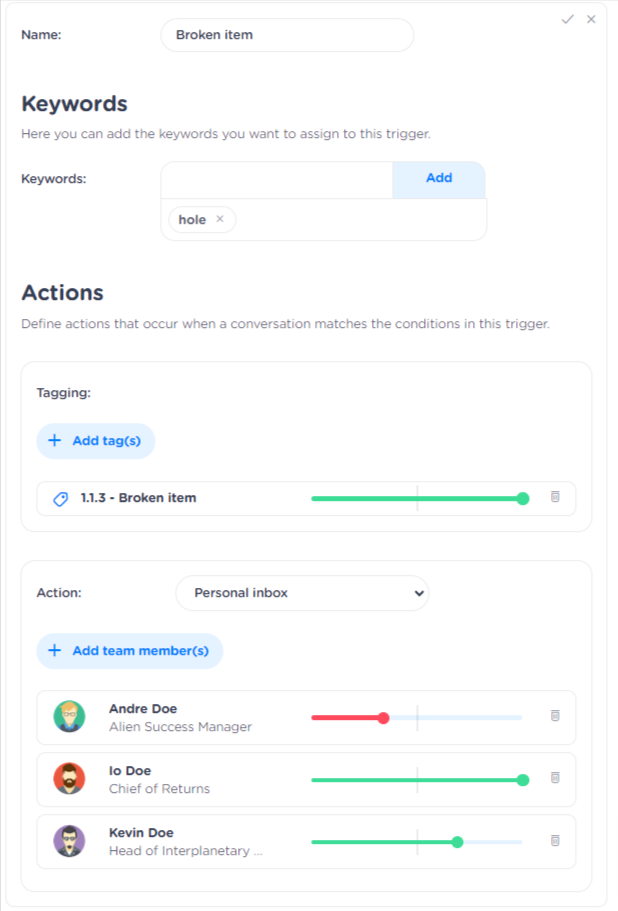Viewport: 618px width, 911px height.
Task: Delete Andre Doe from team members
Action: click(x=555, y=716)
